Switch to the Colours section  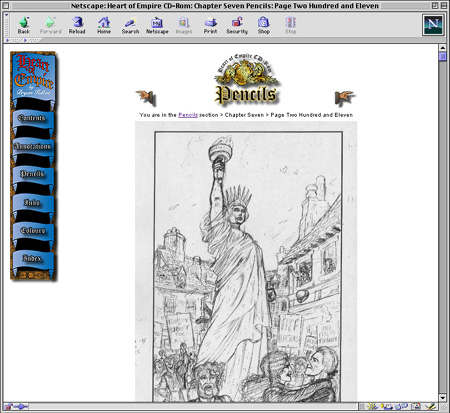point(32,231)
